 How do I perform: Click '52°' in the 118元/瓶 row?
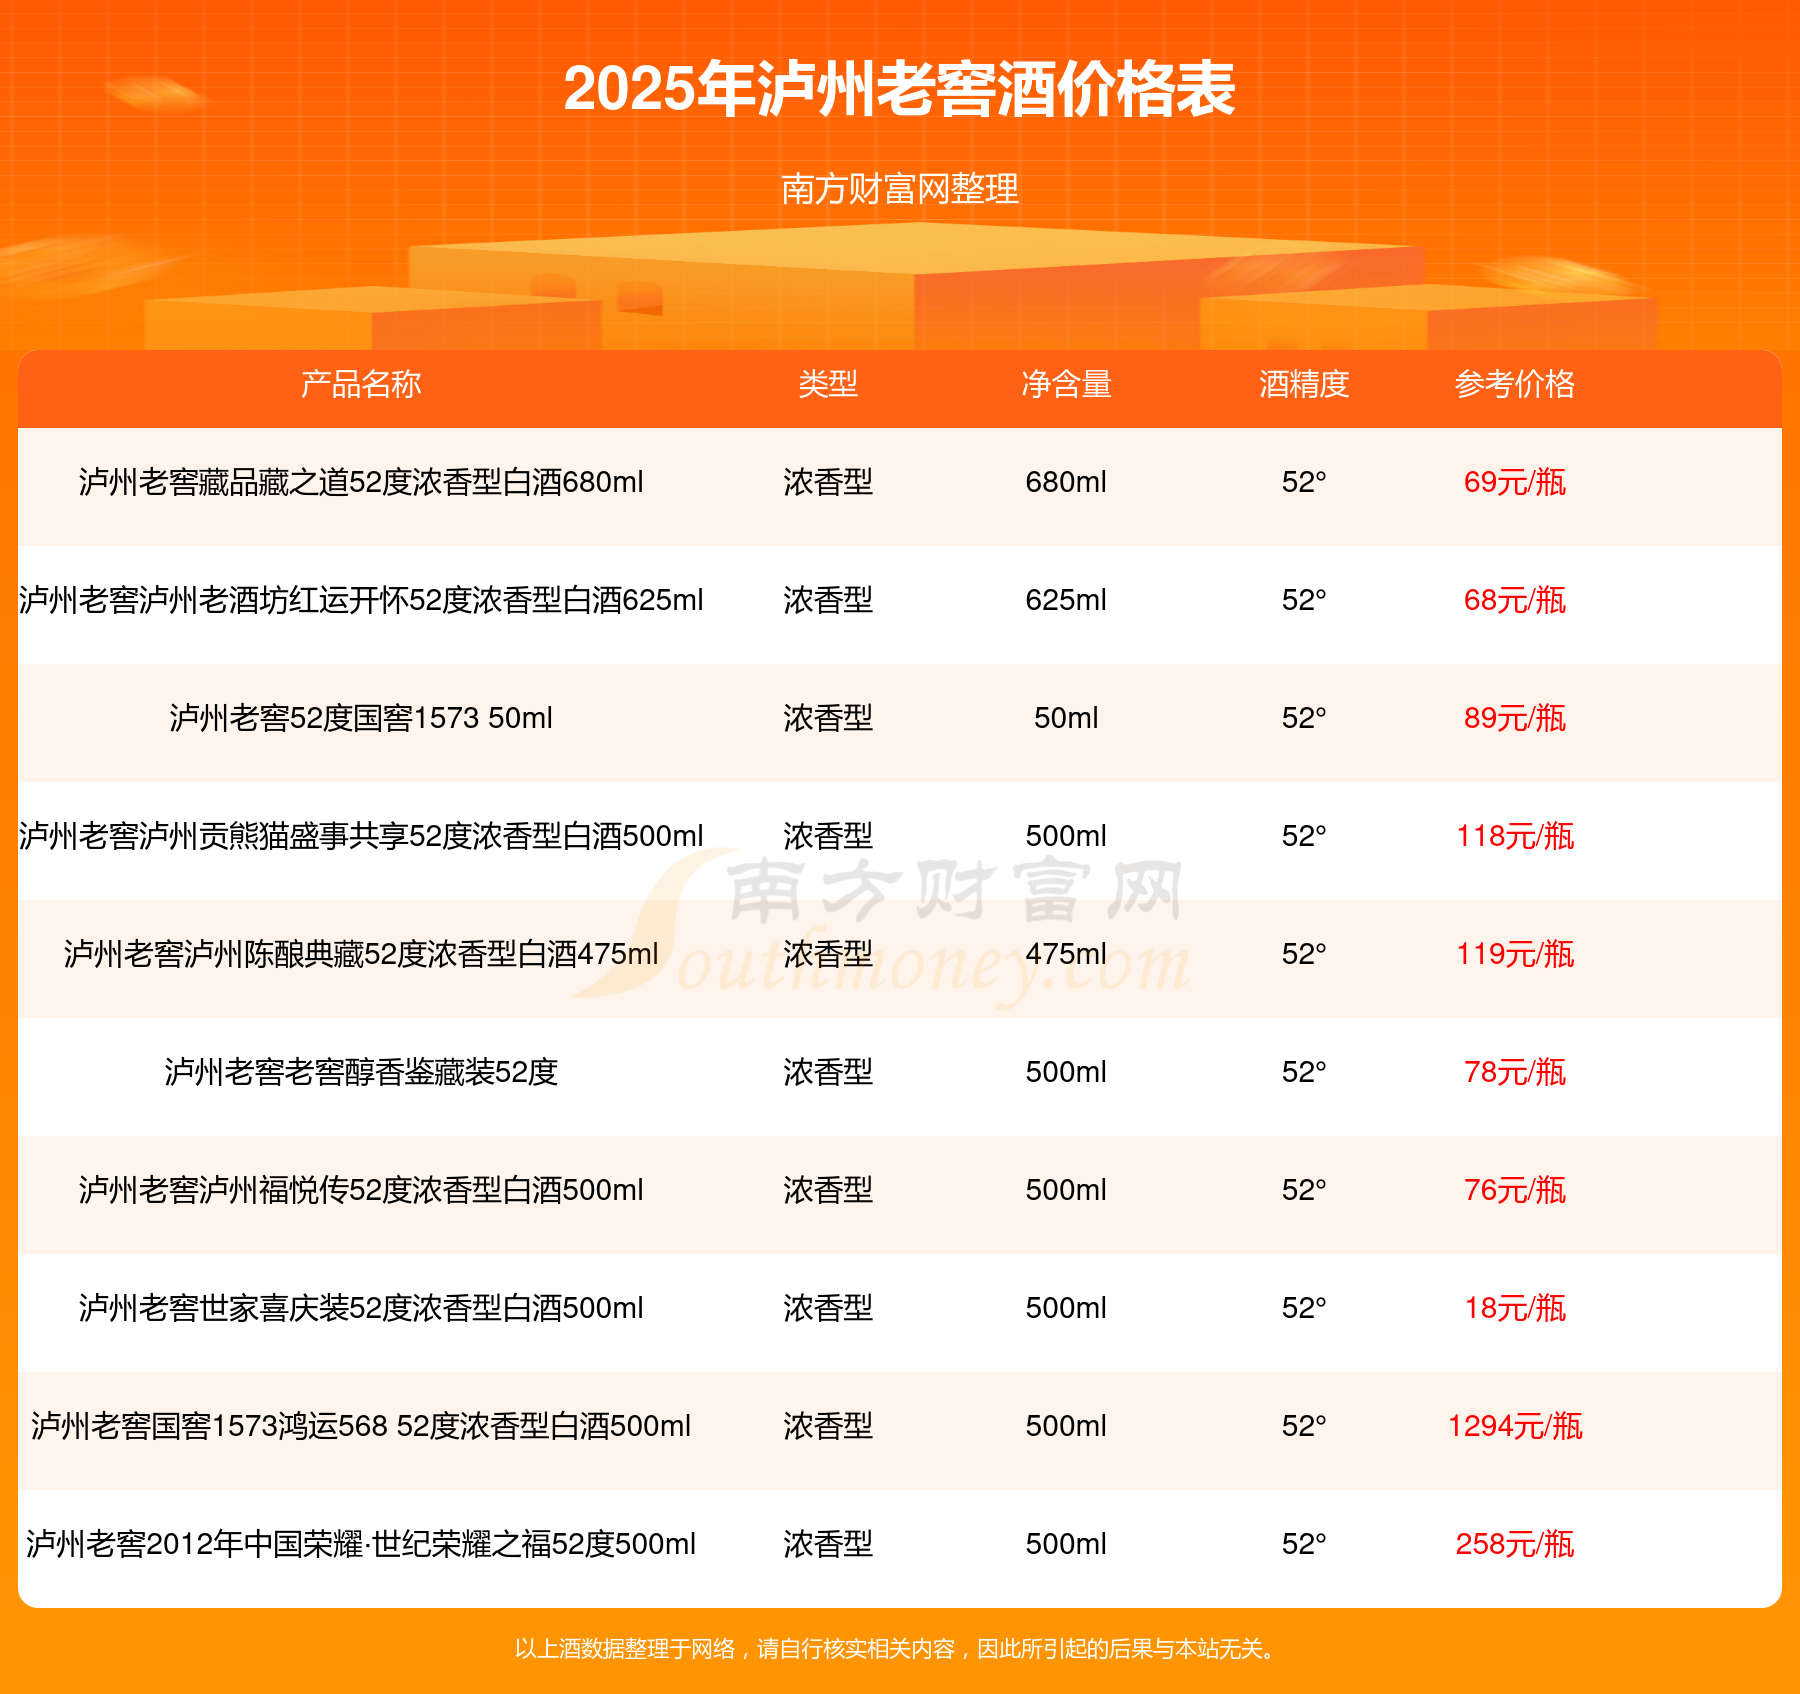tap(1304, 836)
